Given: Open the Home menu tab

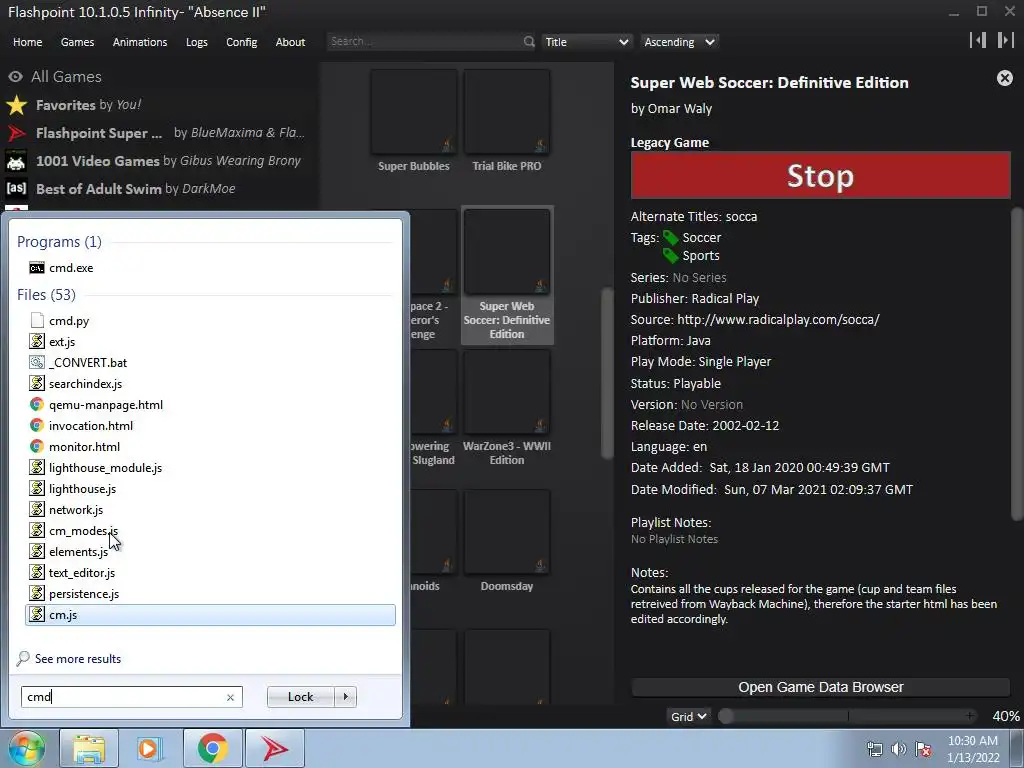Looking at the screenshot, I should point(27,42).
